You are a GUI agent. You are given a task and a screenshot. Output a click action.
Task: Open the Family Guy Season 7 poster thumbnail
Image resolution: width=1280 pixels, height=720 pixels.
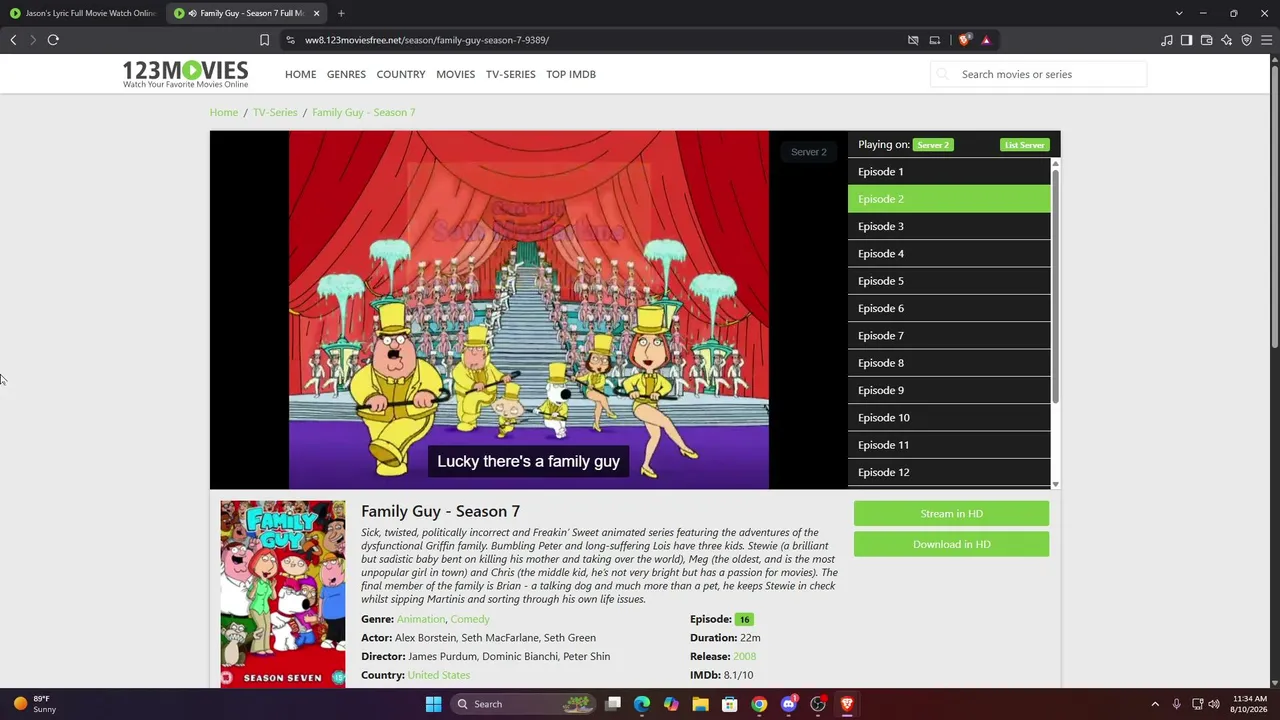pos(283,594)
